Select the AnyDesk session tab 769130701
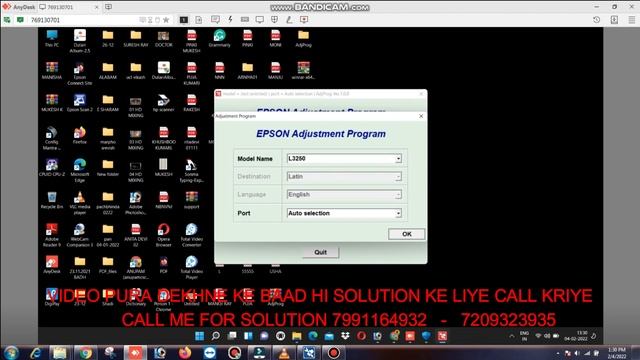Viewport: 640px width, 360px height. point(69,7)
